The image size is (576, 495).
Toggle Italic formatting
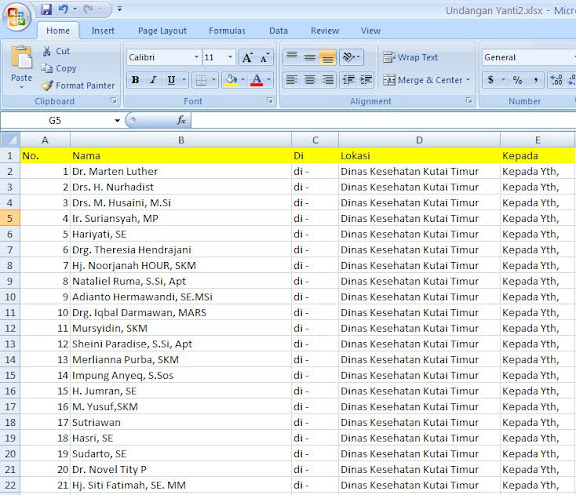153,80
